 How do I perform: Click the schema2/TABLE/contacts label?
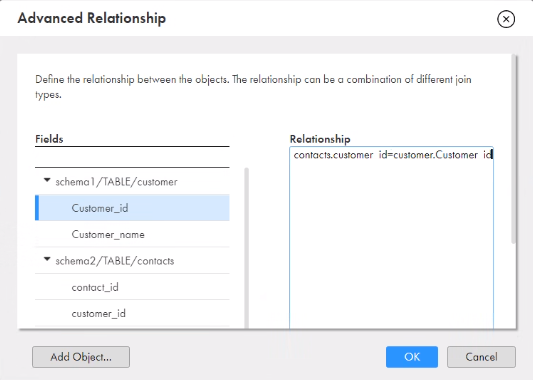tap(115, 261)
